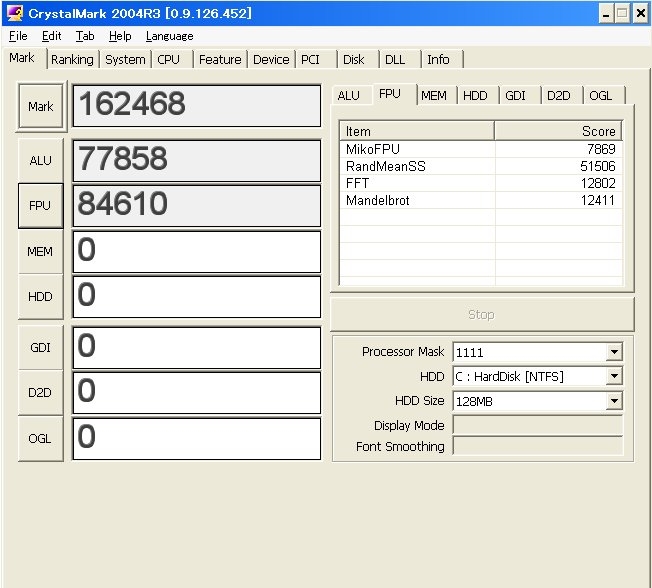The width and height of the screenshot is (652, 588).
Task: Run the D2D benchmark button
Action: pyautogui.click(x=41, y=393)
